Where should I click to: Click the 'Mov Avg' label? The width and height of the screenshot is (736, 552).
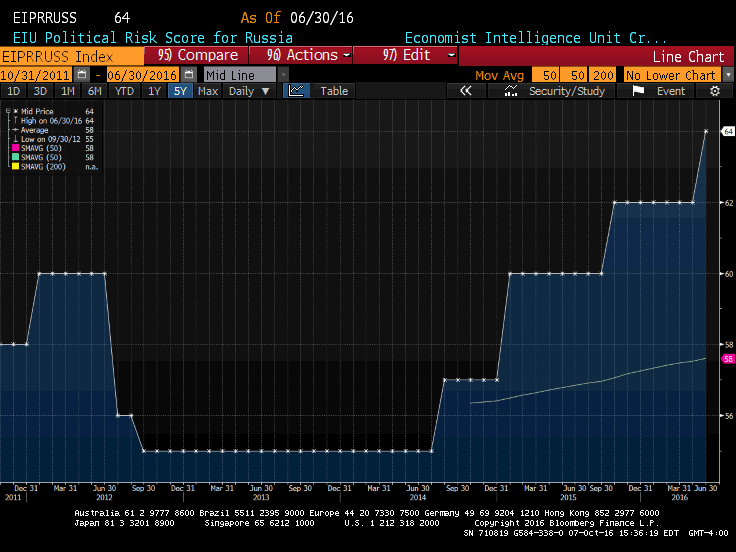[499, 75]
